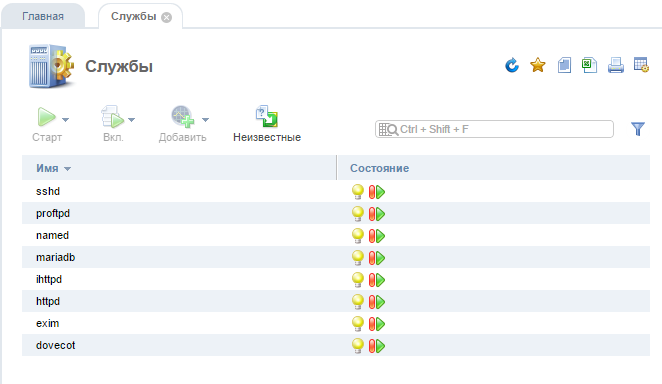Click the Состояние column header
The width and height of the screenshot is (662, 384).
379,168
